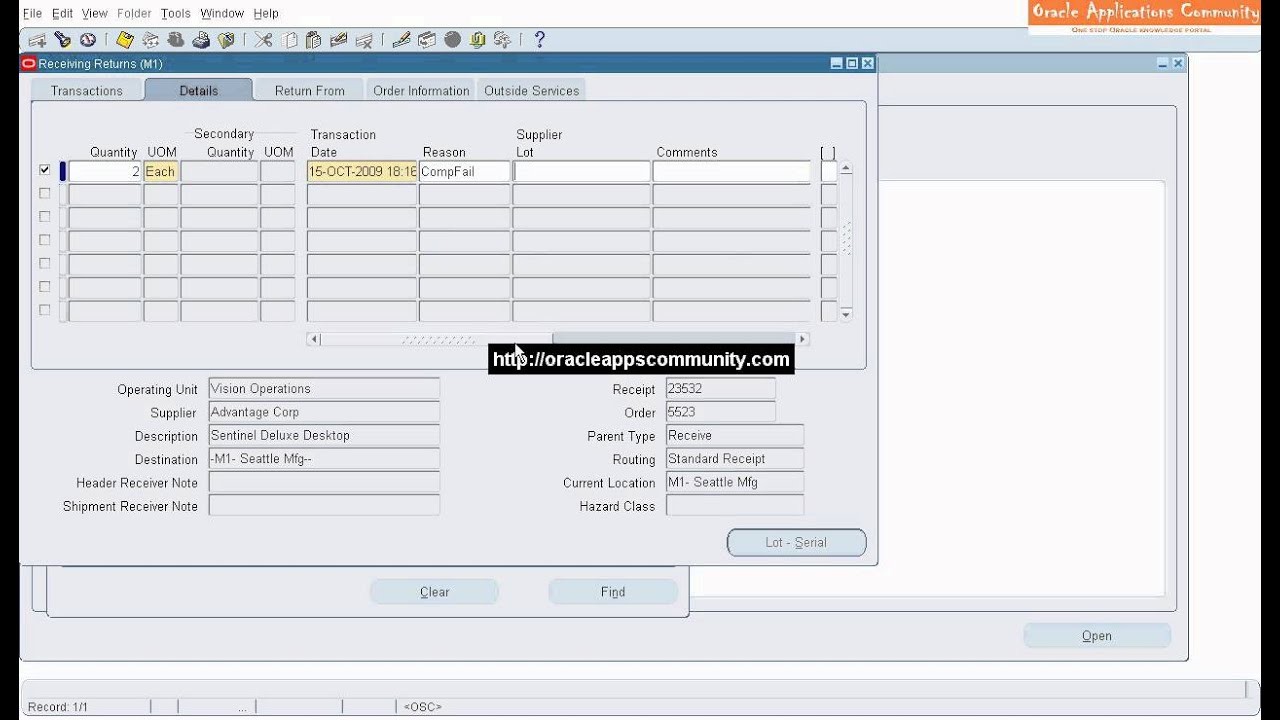The image size is (1280, 720).
Task: Check the seventh row checkbox
Action: [x=44, y=310]
